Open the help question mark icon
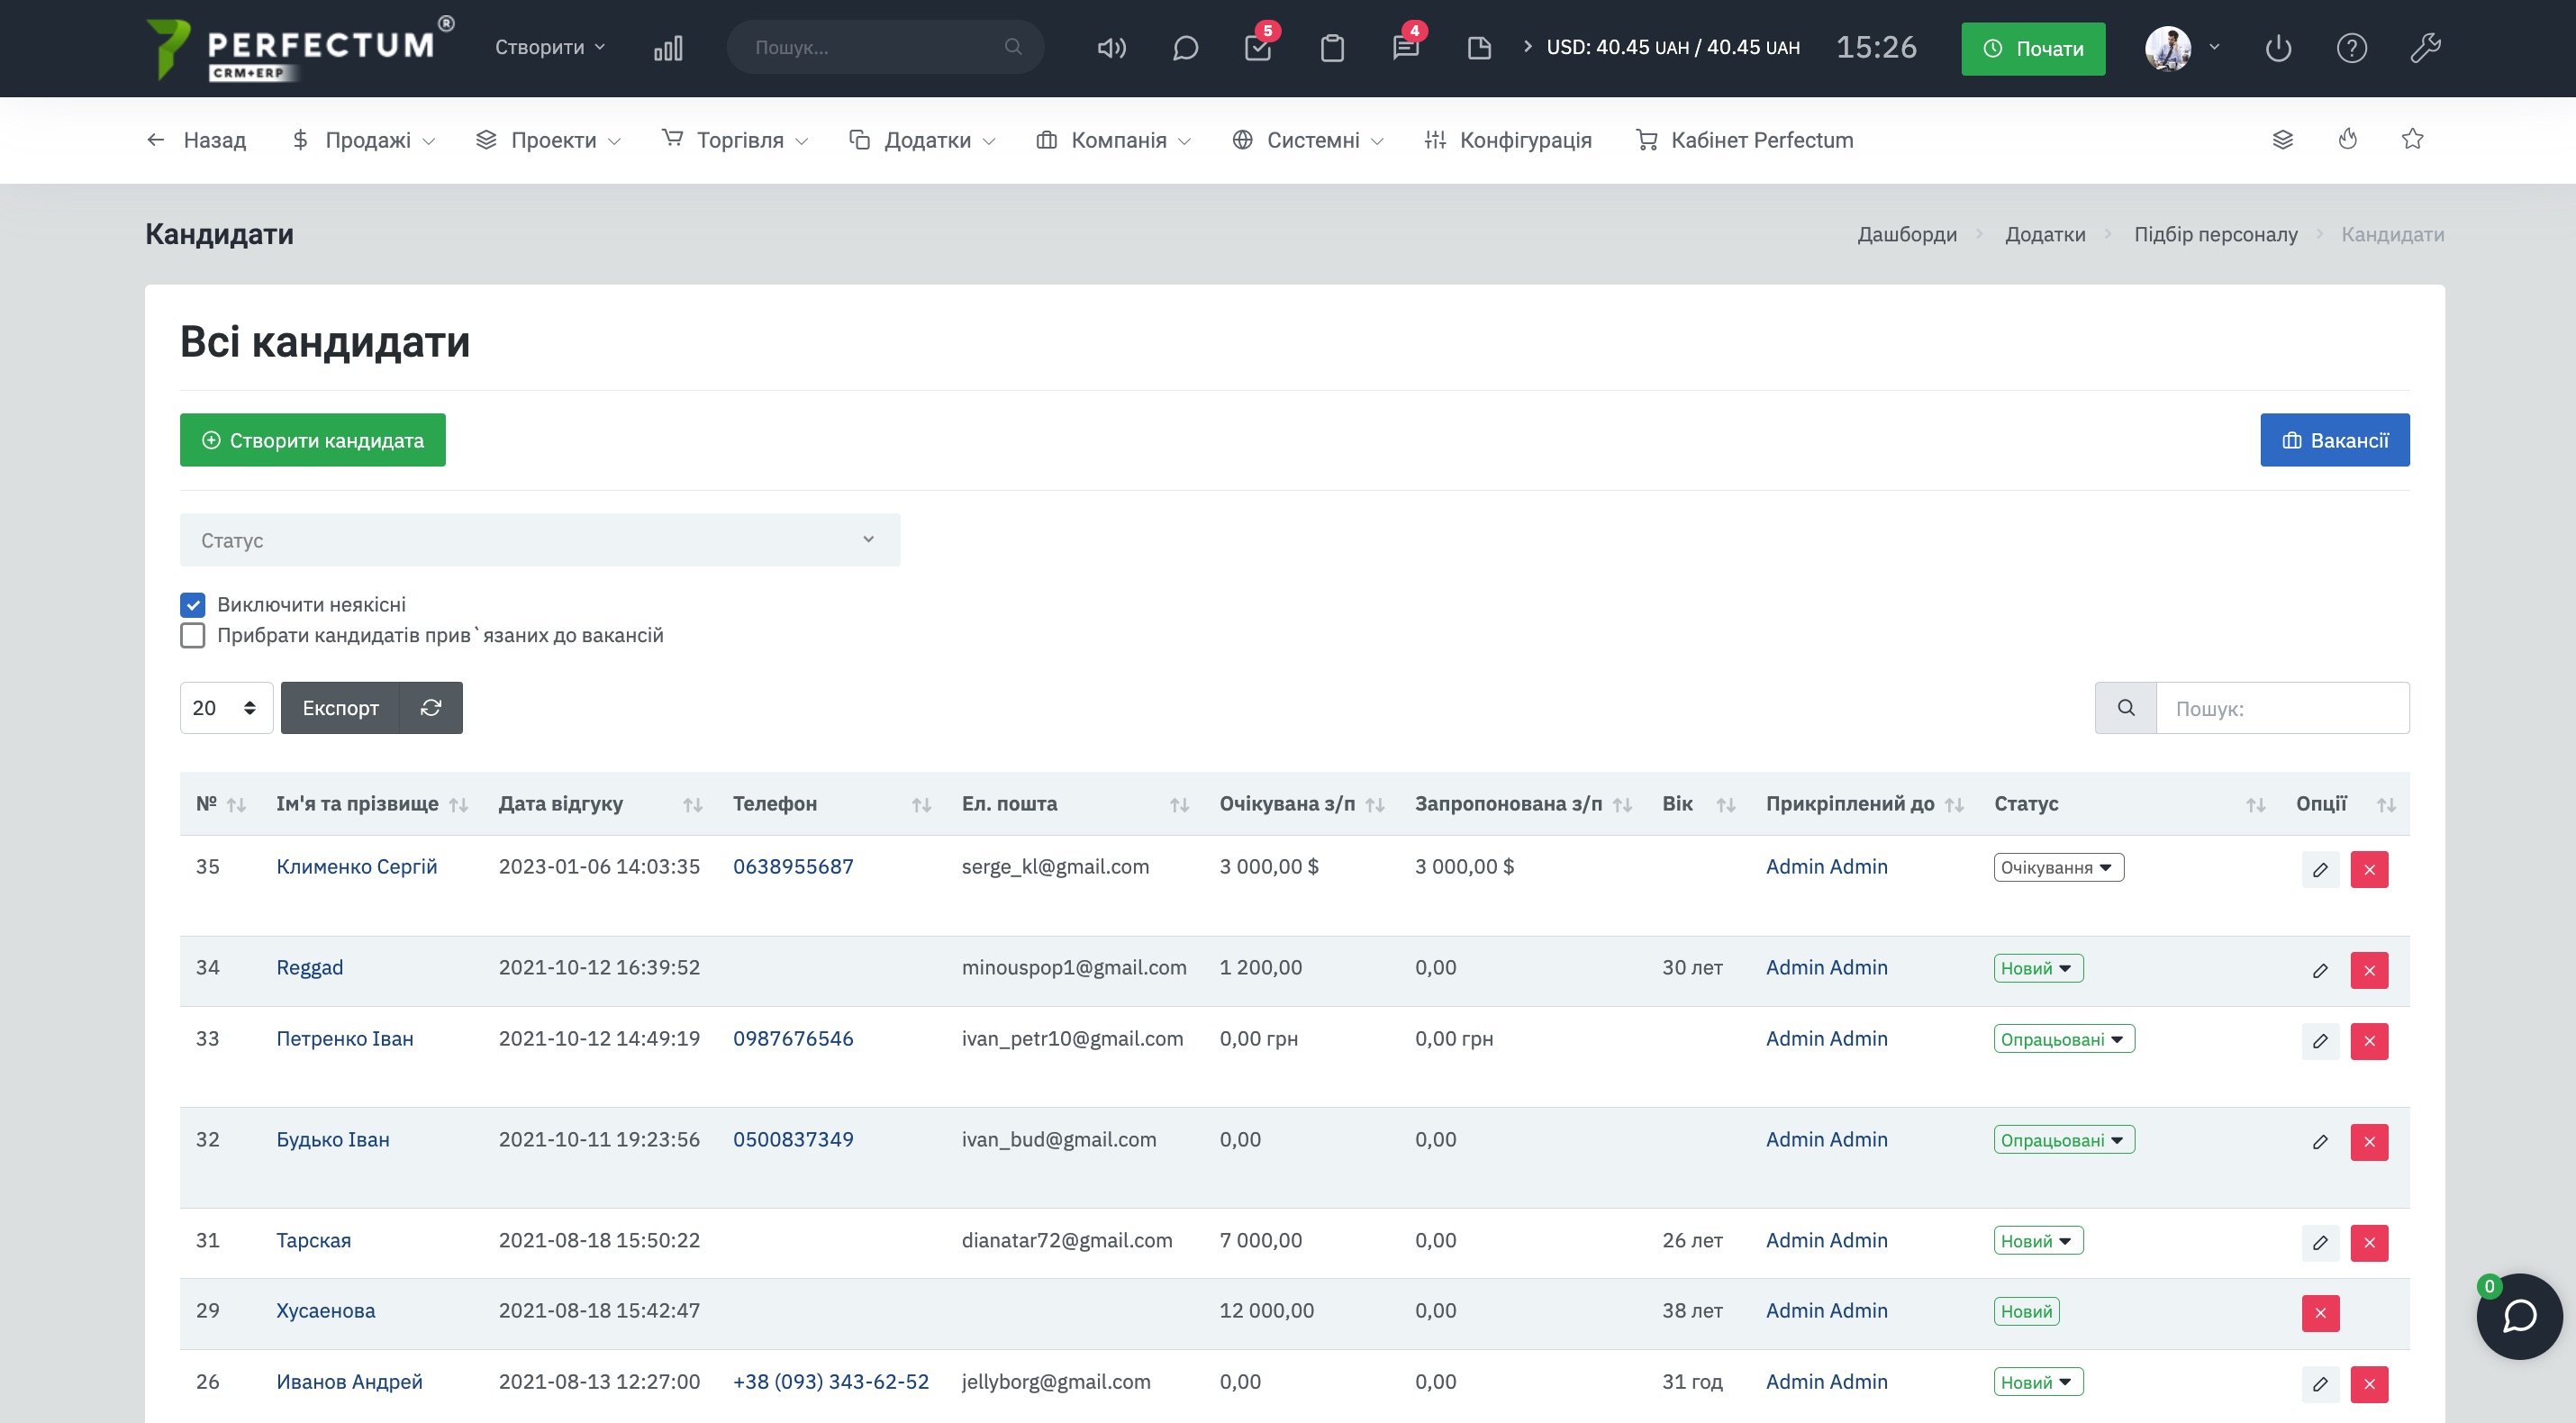Image resolution: width=2576 pixels, height=1423 pixels. (2352, 48)
